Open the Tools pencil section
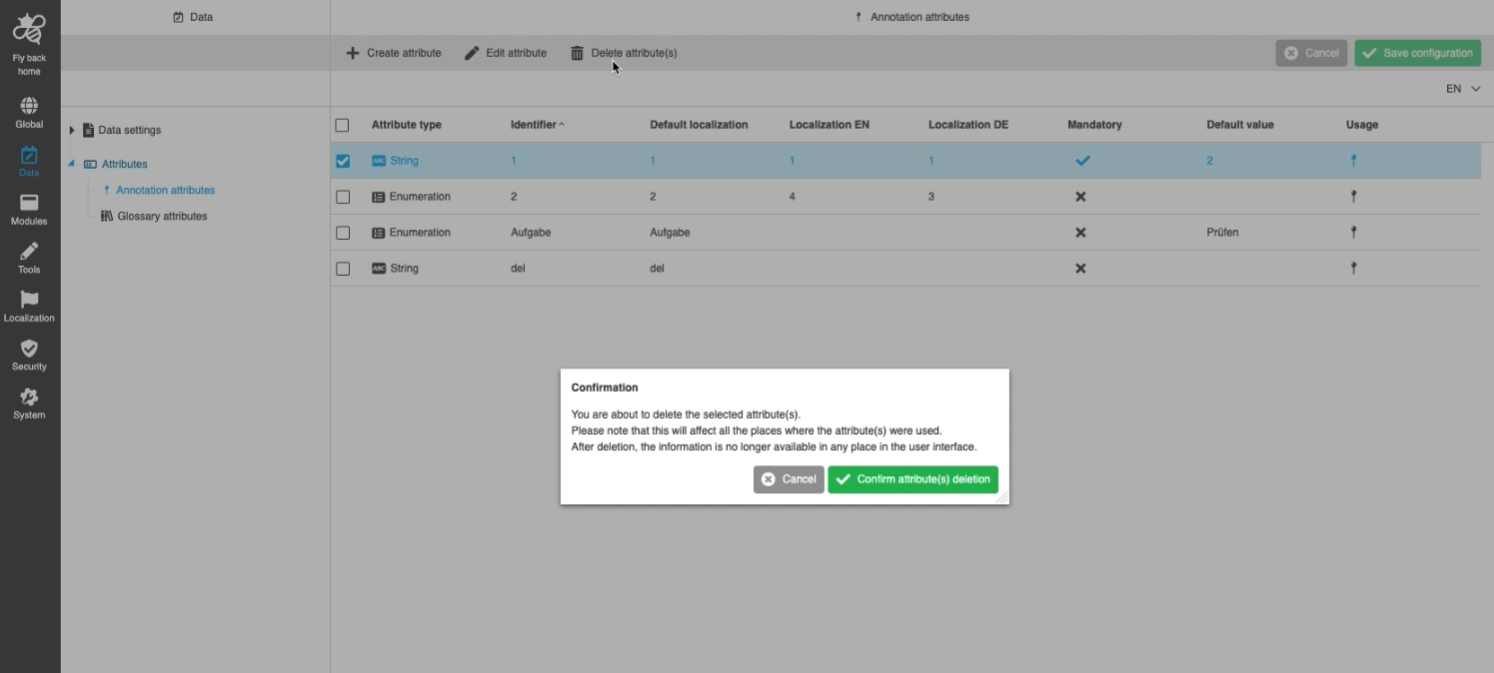Screen dimensions: 1494x673 (x=29, y=258)
